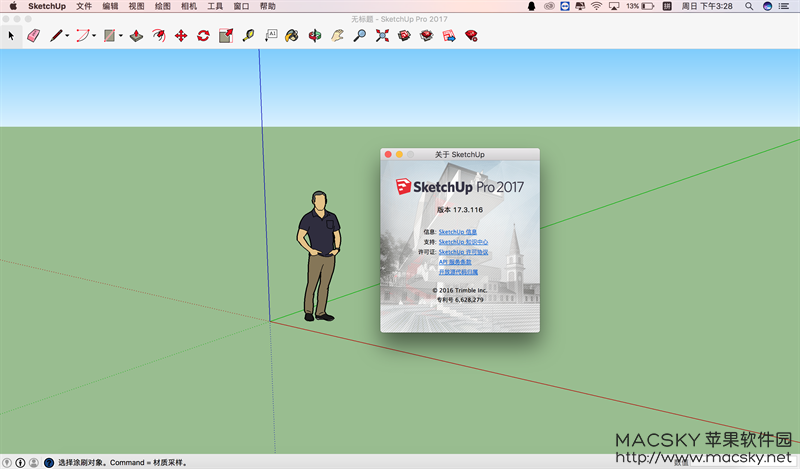Open the SketchUp 许可协议 link
Viewport: 800px width, 469px height.
pos(463,252)
